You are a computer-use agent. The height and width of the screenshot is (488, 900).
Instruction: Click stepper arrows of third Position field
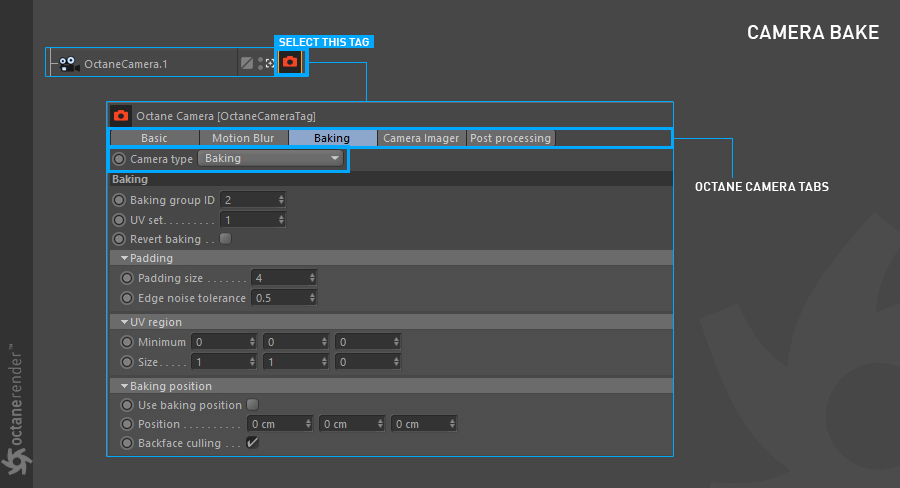[x=452, y=424]
